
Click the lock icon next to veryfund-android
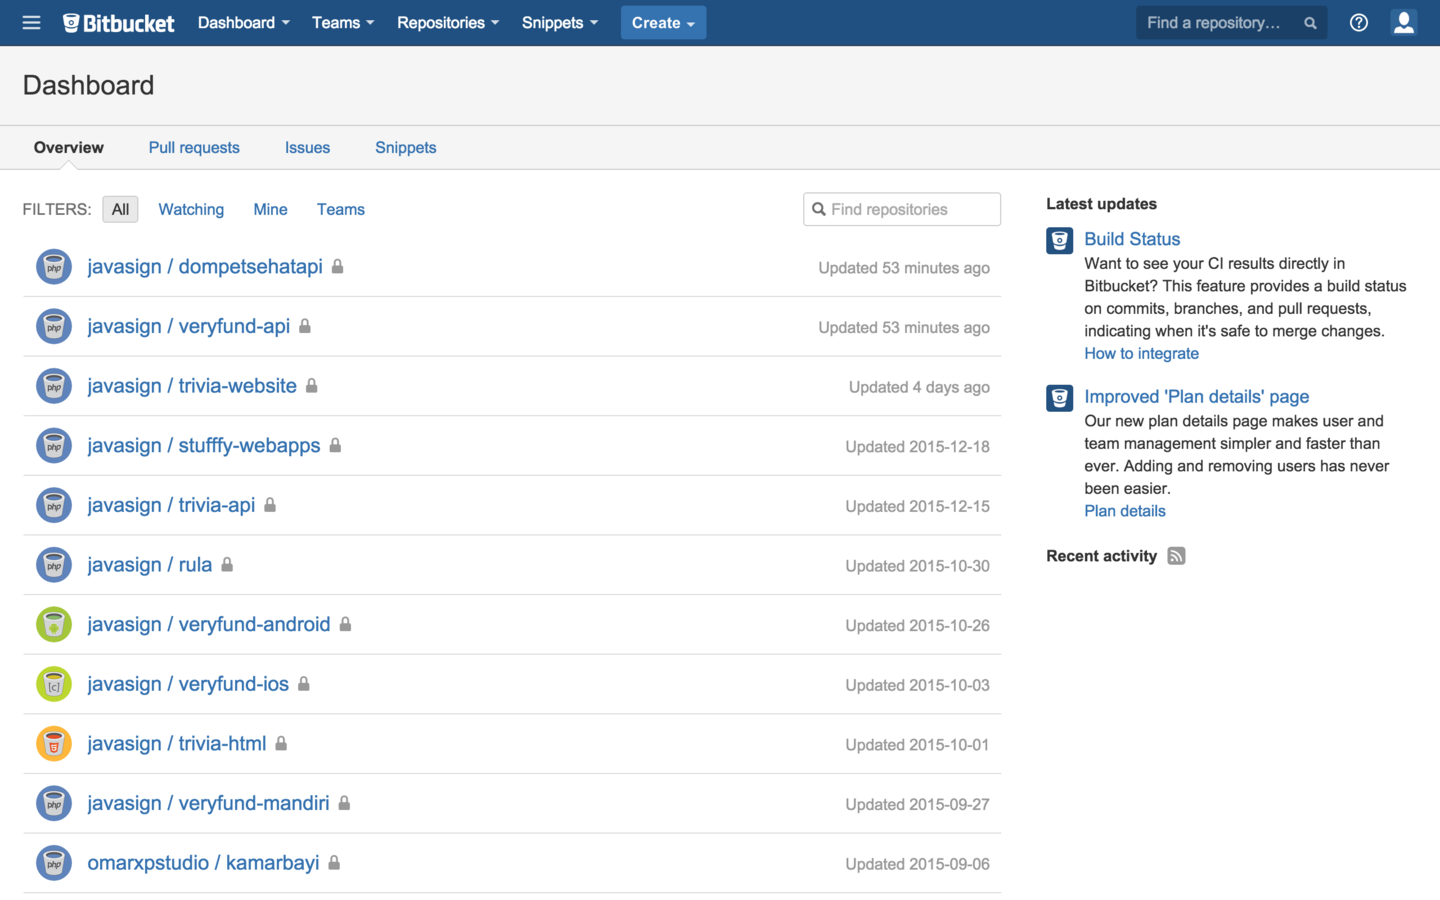coord(345,624)
